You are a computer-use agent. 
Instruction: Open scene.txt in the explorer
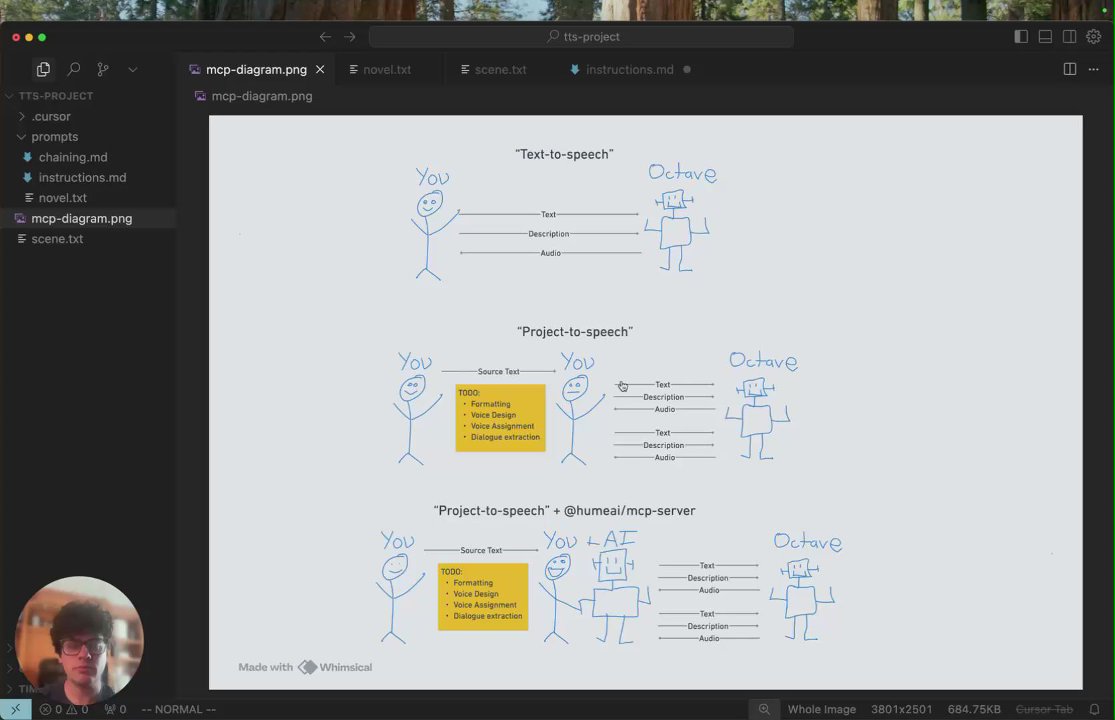[57, 239]
